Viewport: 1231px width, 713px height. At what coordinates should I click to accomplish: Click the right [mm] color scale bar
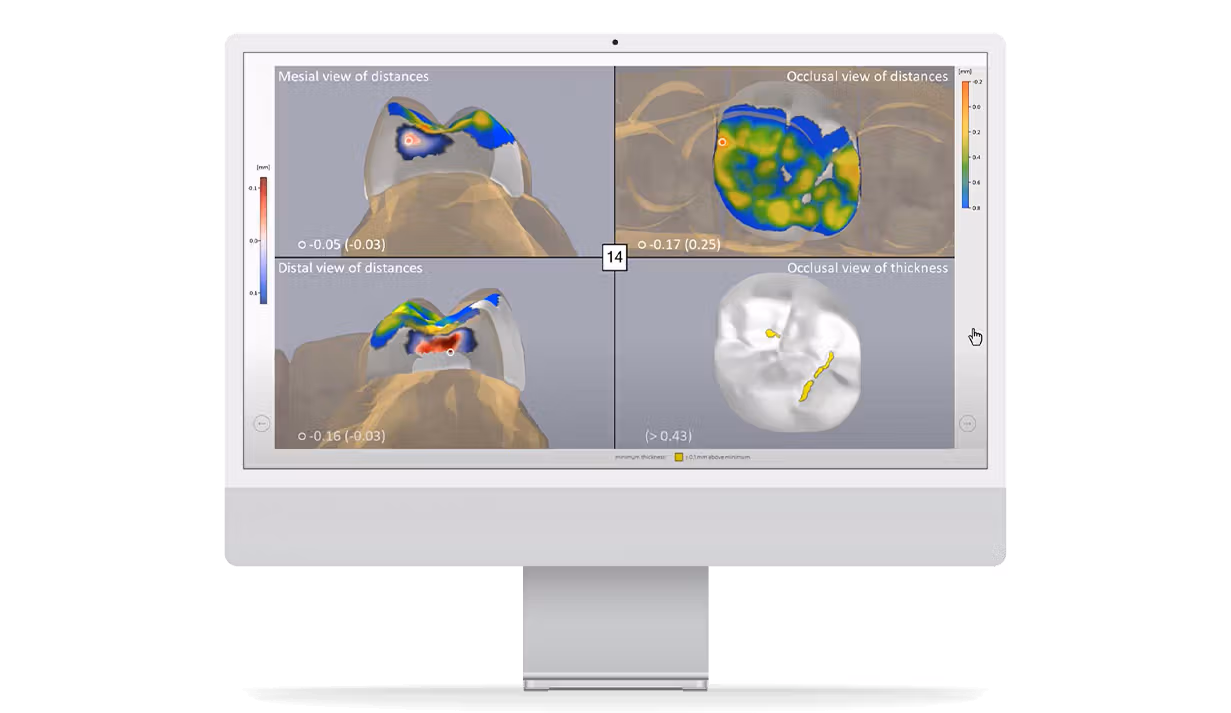[966, 140]
